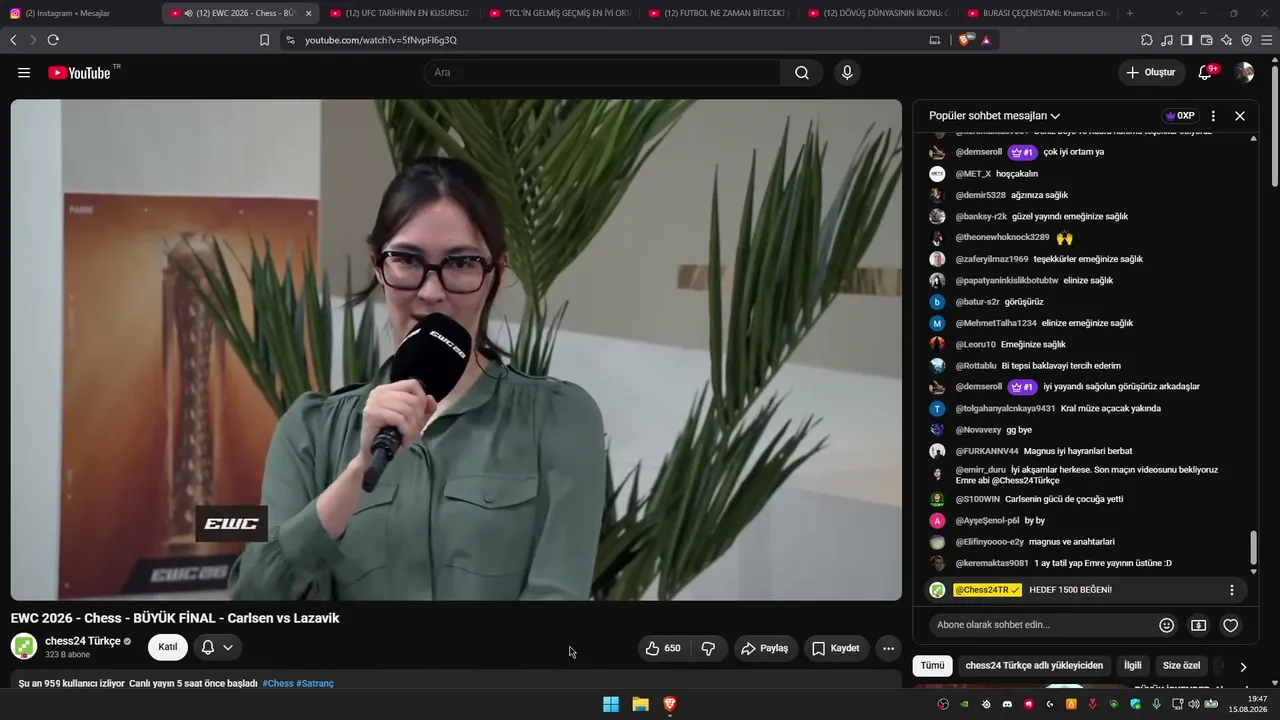View site information icon in address bar
The height and width of the screenshot is (720, 1280).
pos(290,40)
